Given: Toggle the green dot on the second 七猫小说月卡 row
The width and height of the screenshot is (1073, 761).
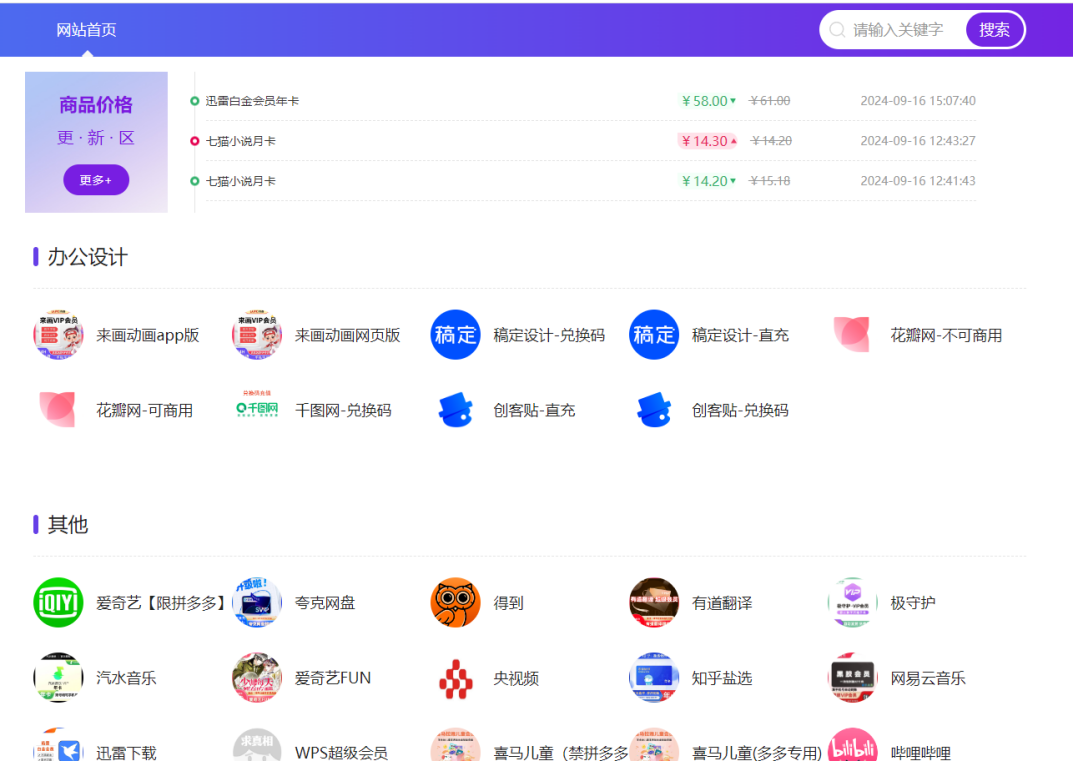Looking at the screenshot, I should (195, 181).
